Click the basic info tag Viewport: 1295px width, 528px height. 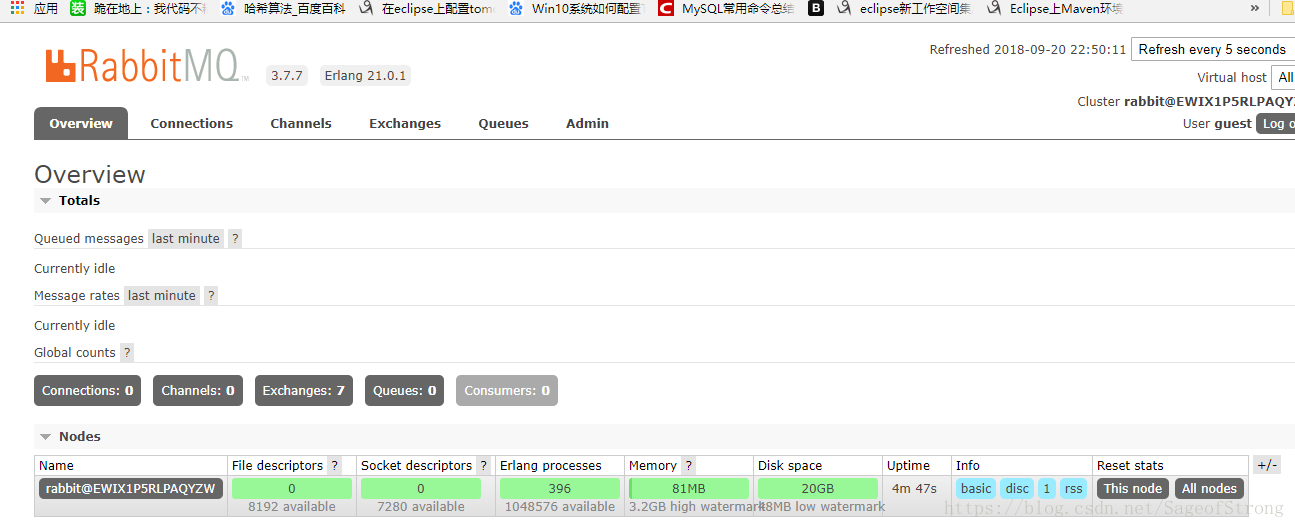coord(976,488)
